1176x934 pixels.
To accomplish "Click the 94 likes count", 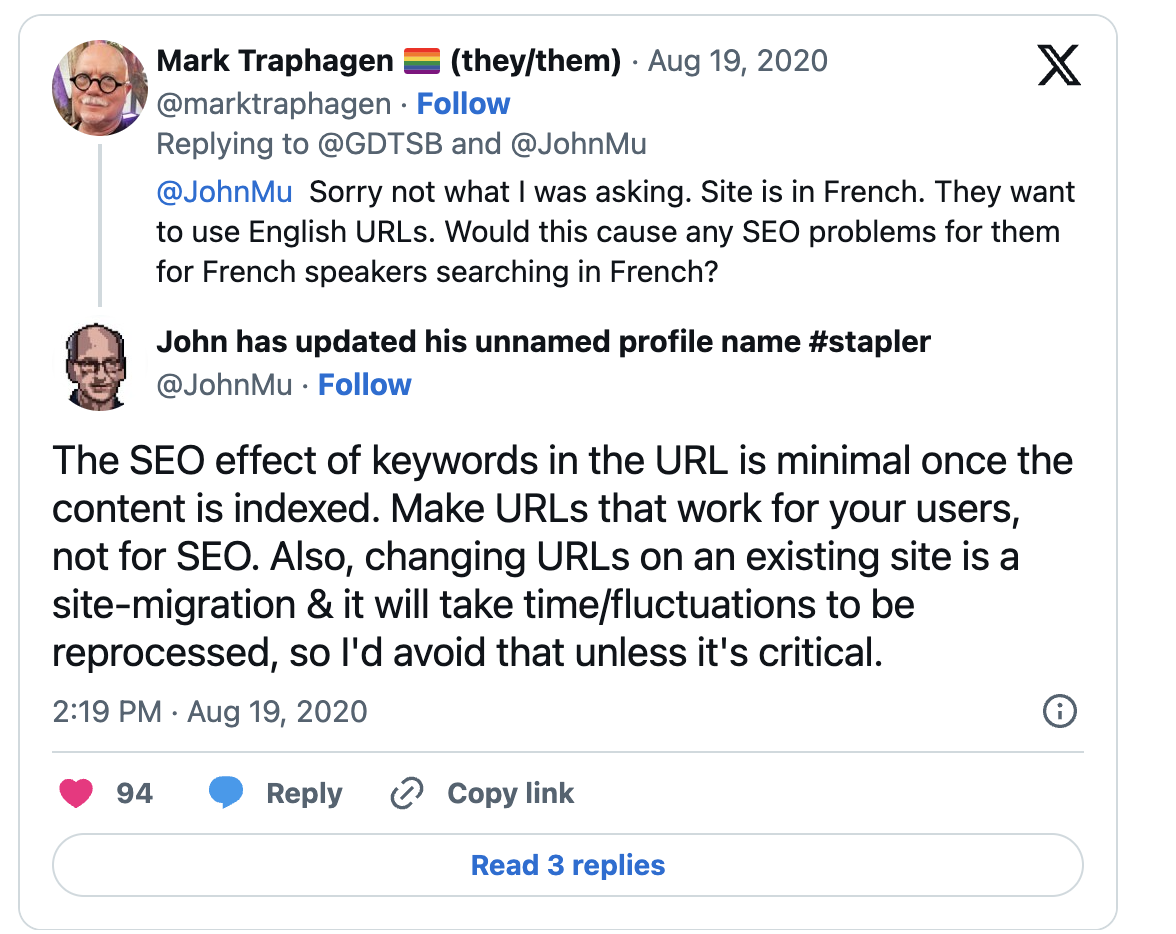I will [x=135, y=794].
